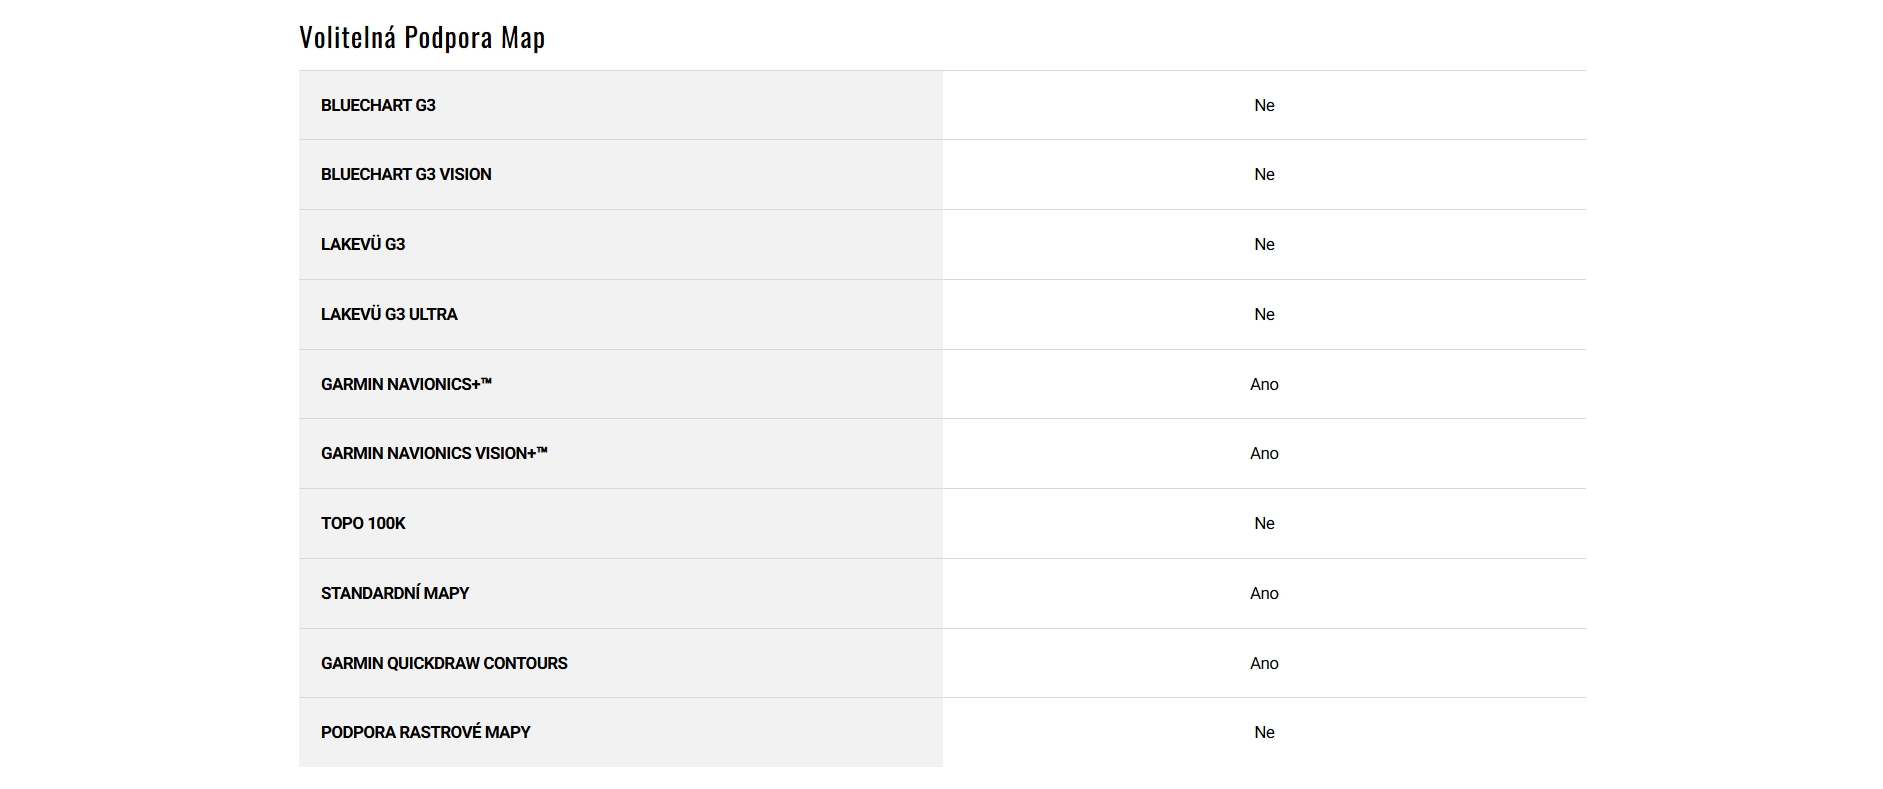The width and height of the screenshot is (1883, 789).
Task: Click Ne value for PODPORA RASTROVÉ MAPY
Action: [x=1264, y=732]
